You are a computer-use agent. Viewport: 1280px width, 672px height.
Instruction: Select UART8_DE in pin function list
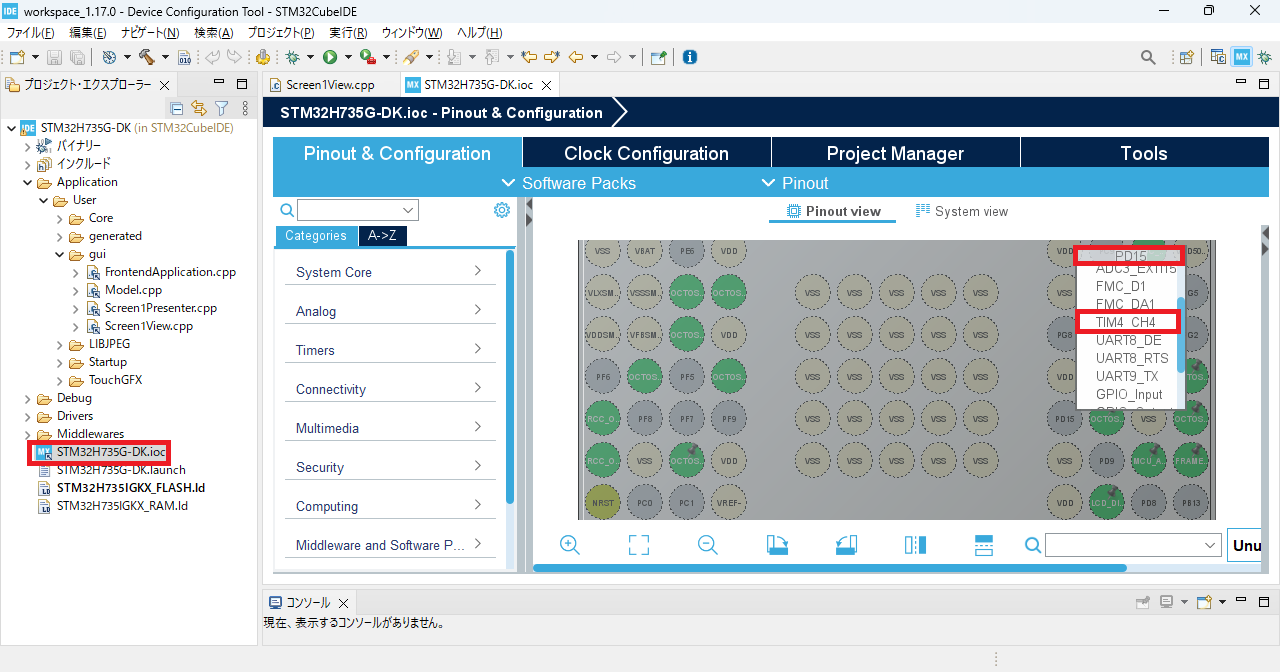pyautogui.click(x=1129, y=340)
